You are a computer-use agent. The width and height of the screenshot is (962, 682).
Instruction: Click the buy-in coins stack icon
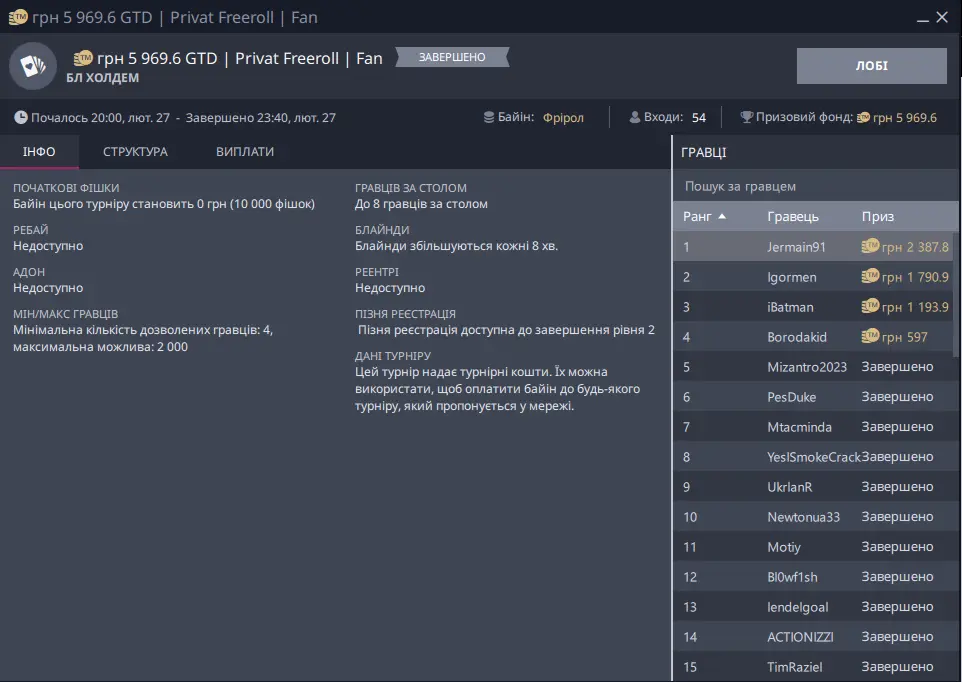(488, 118)
